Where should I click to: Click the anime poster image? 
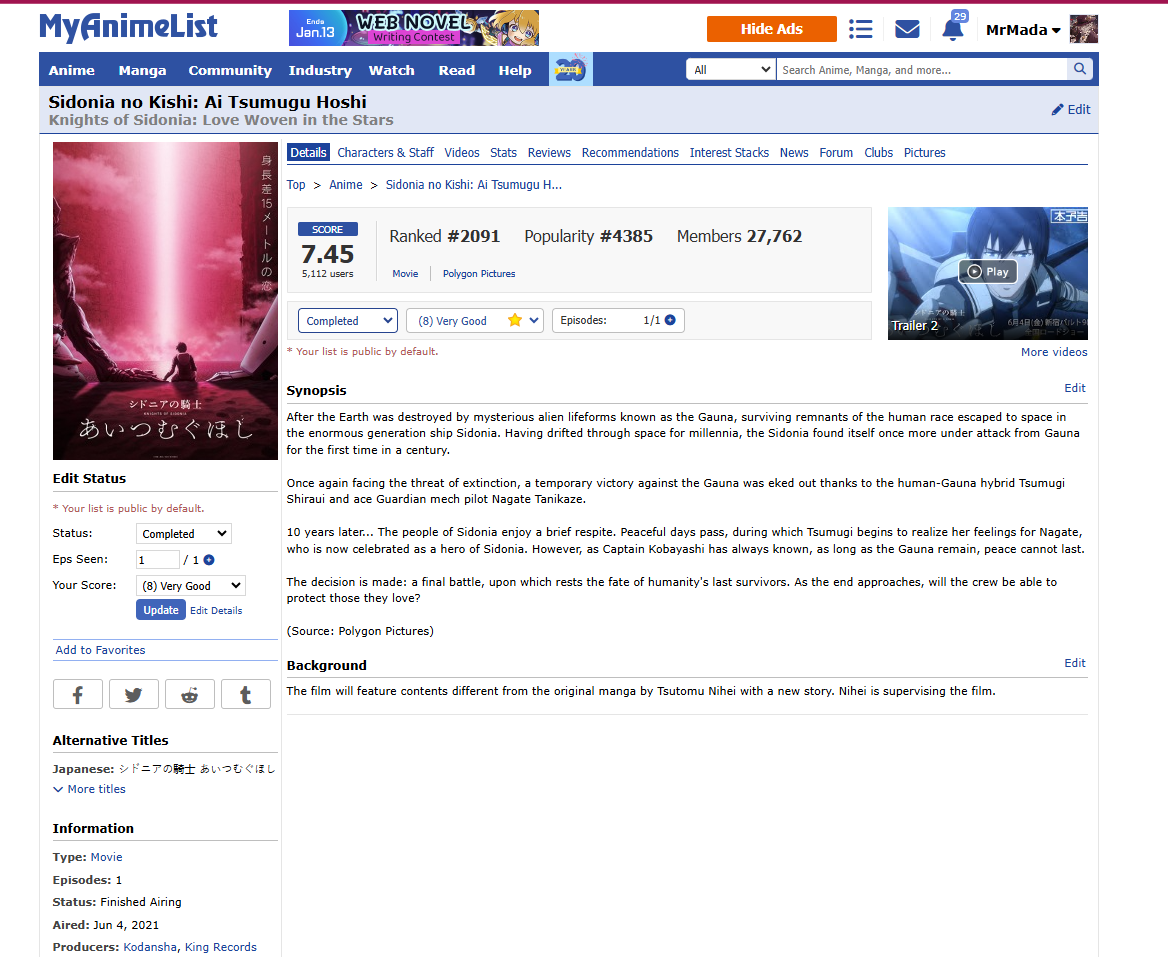[x=165, y=301]
